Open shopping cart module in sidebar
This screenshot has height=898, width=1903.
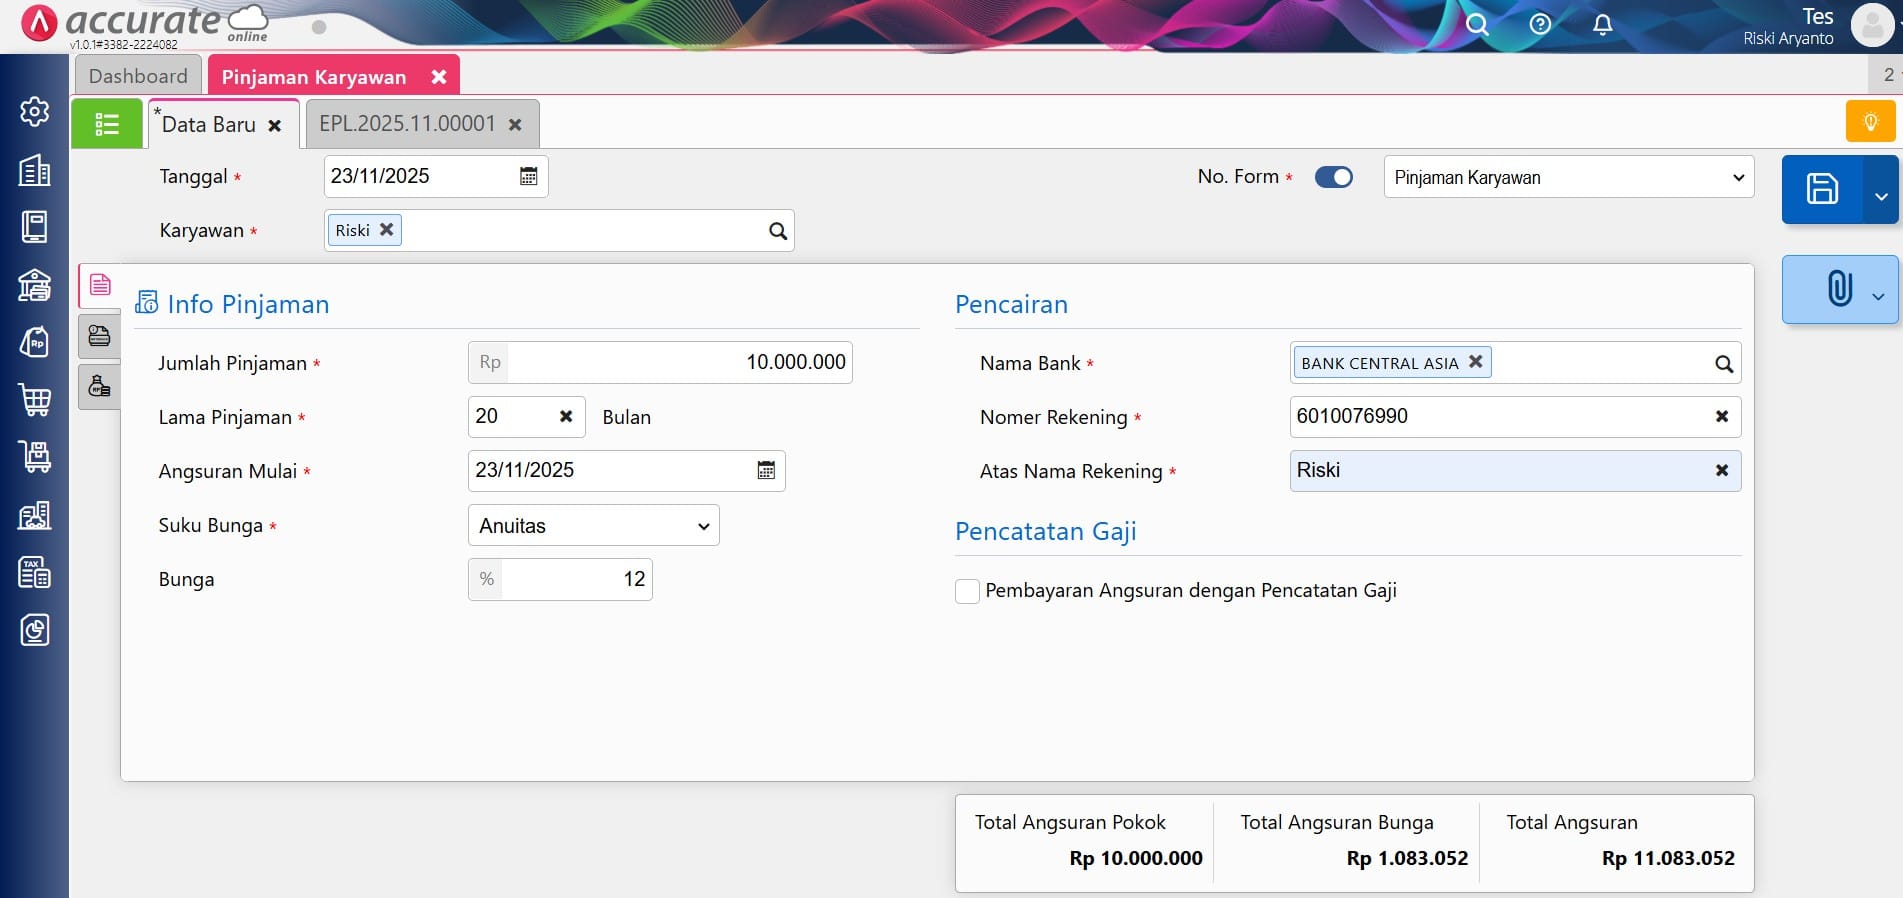[35, 400]
